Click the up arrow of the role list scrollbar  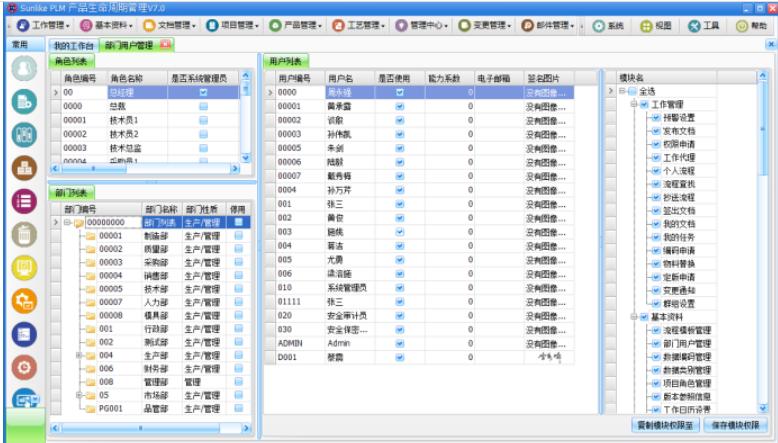click(x=246, y=76)
